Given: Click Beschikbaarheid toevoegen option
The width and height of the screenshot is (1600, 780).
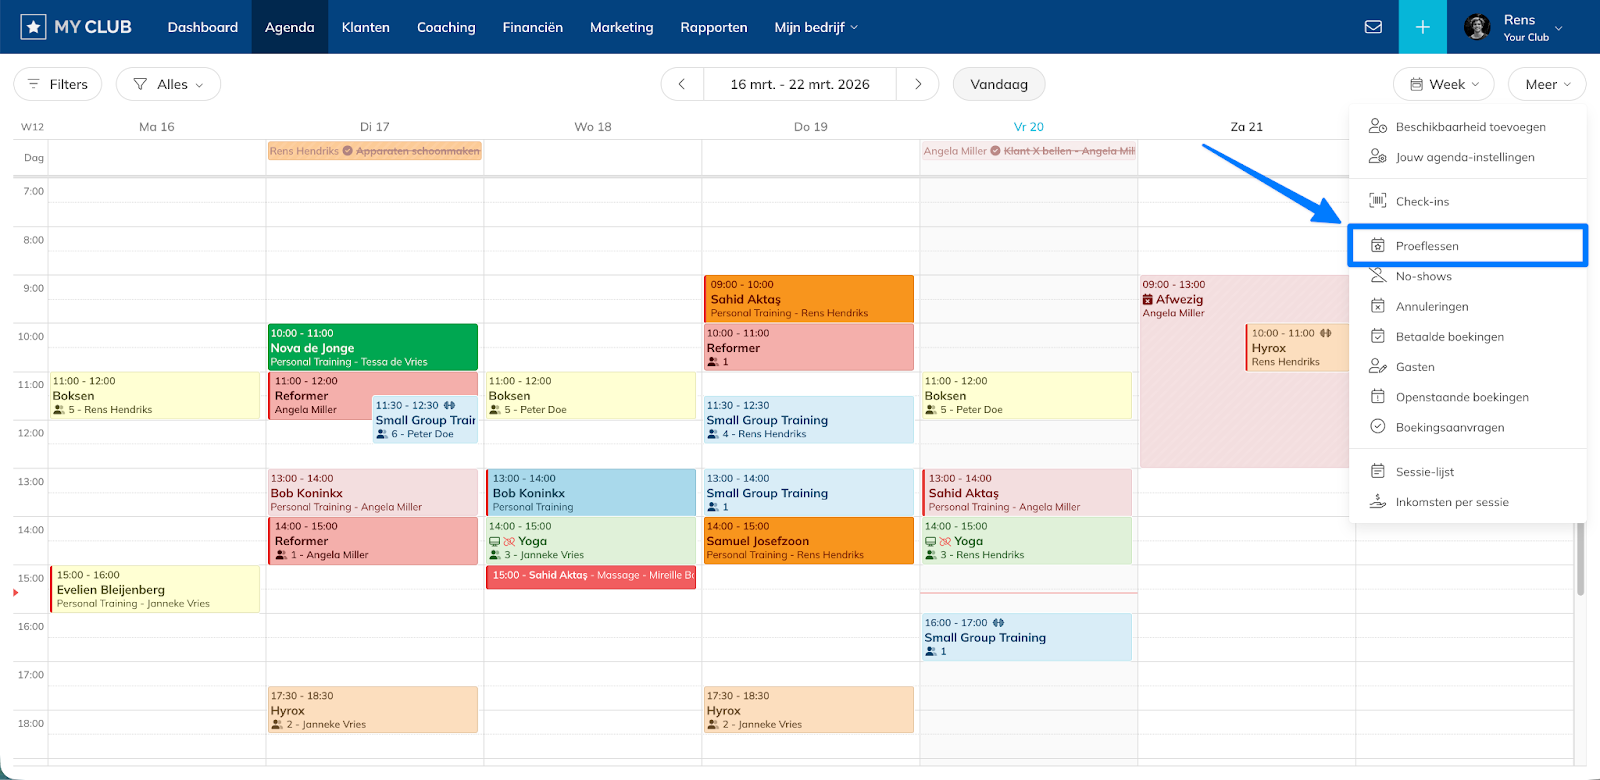Looking at the screenshot, I should click(1470, 127).
